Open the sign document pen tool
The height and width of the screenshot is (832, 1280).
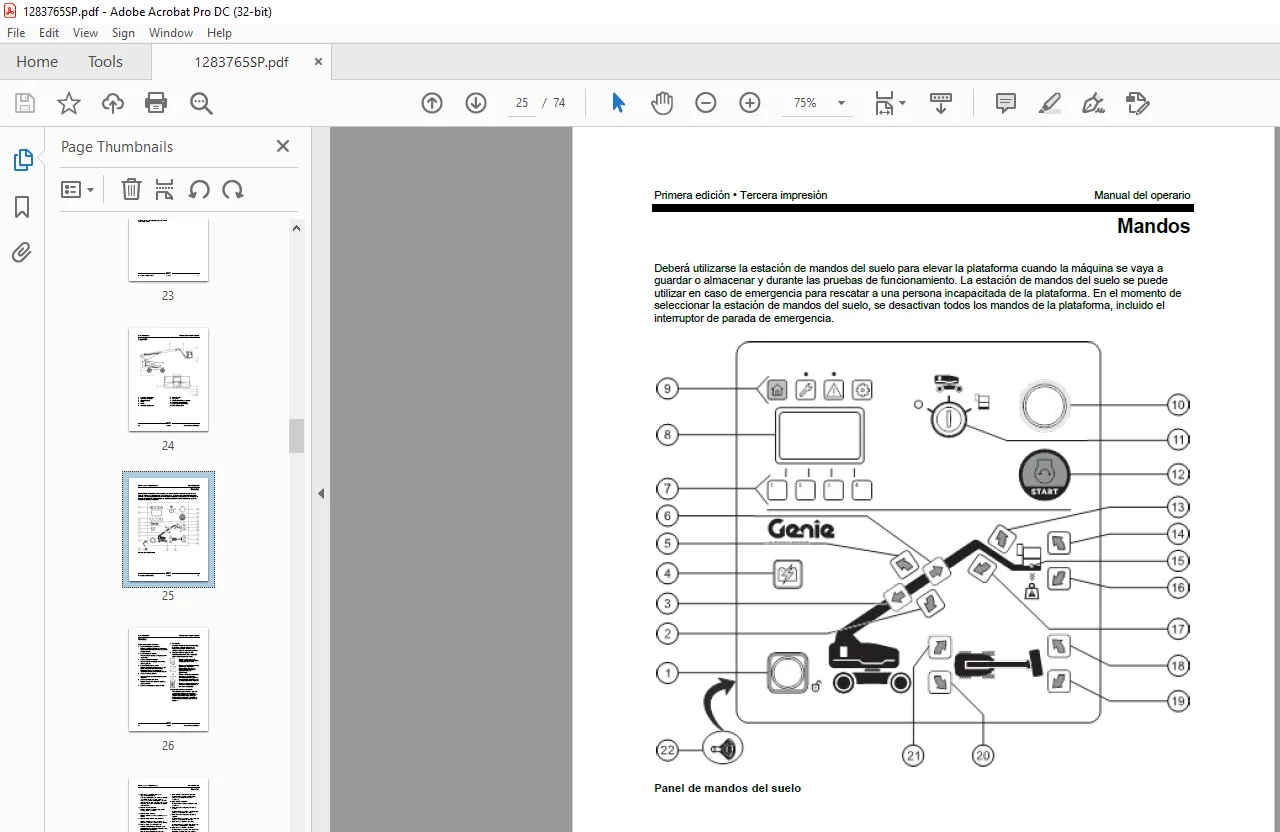point(1094,103)
